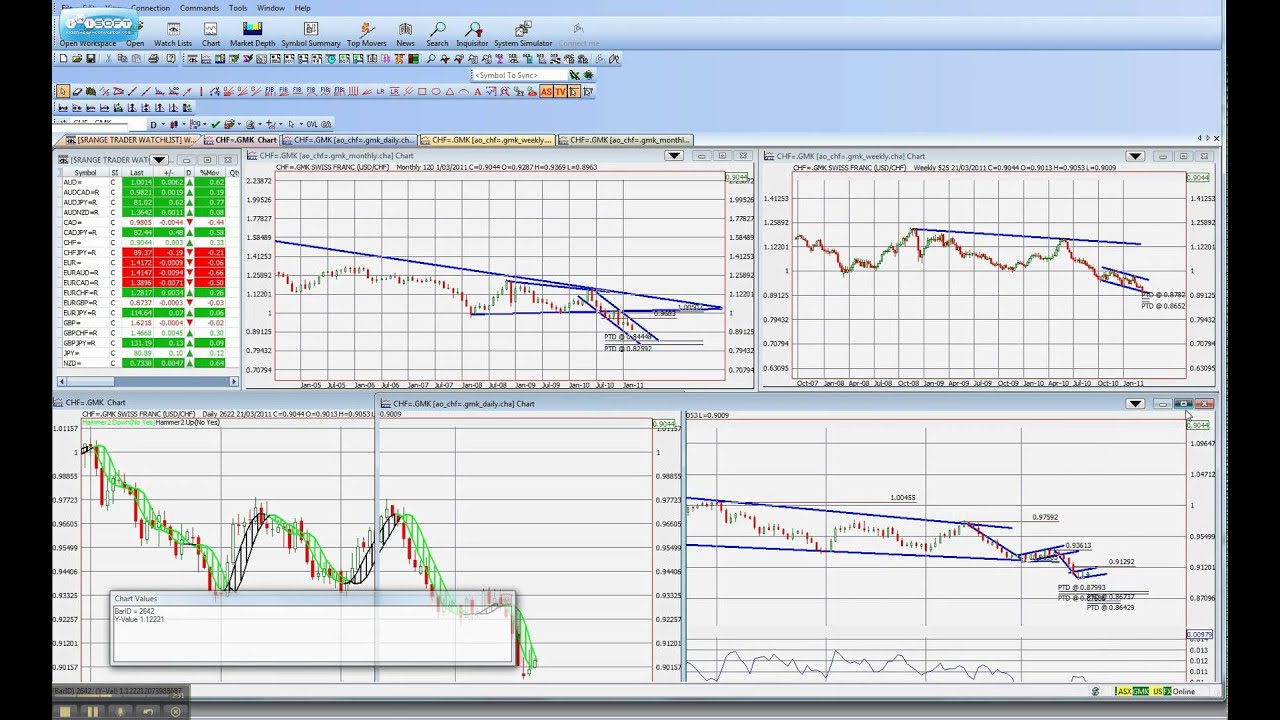Open the Tools menu
This screenshot has height=720, width=1280.
tap(238, 8)
